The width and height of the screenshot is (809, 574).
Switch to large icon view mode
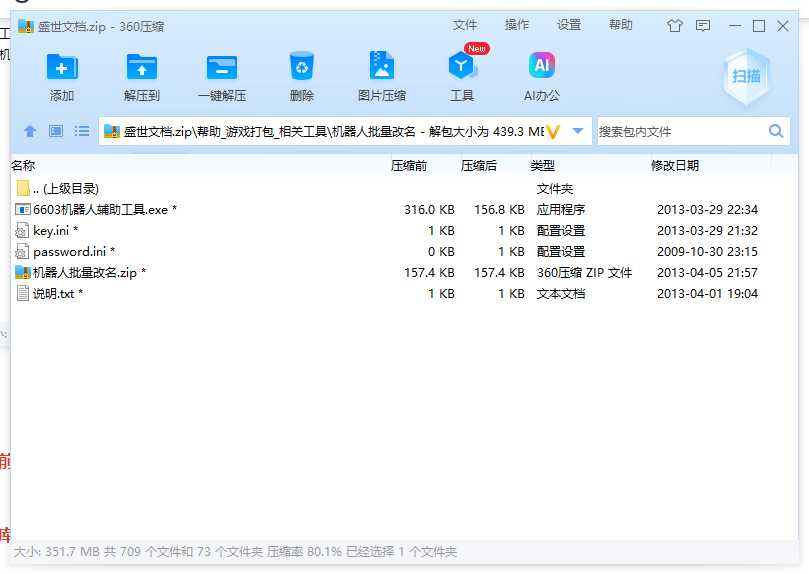[56, 131]
